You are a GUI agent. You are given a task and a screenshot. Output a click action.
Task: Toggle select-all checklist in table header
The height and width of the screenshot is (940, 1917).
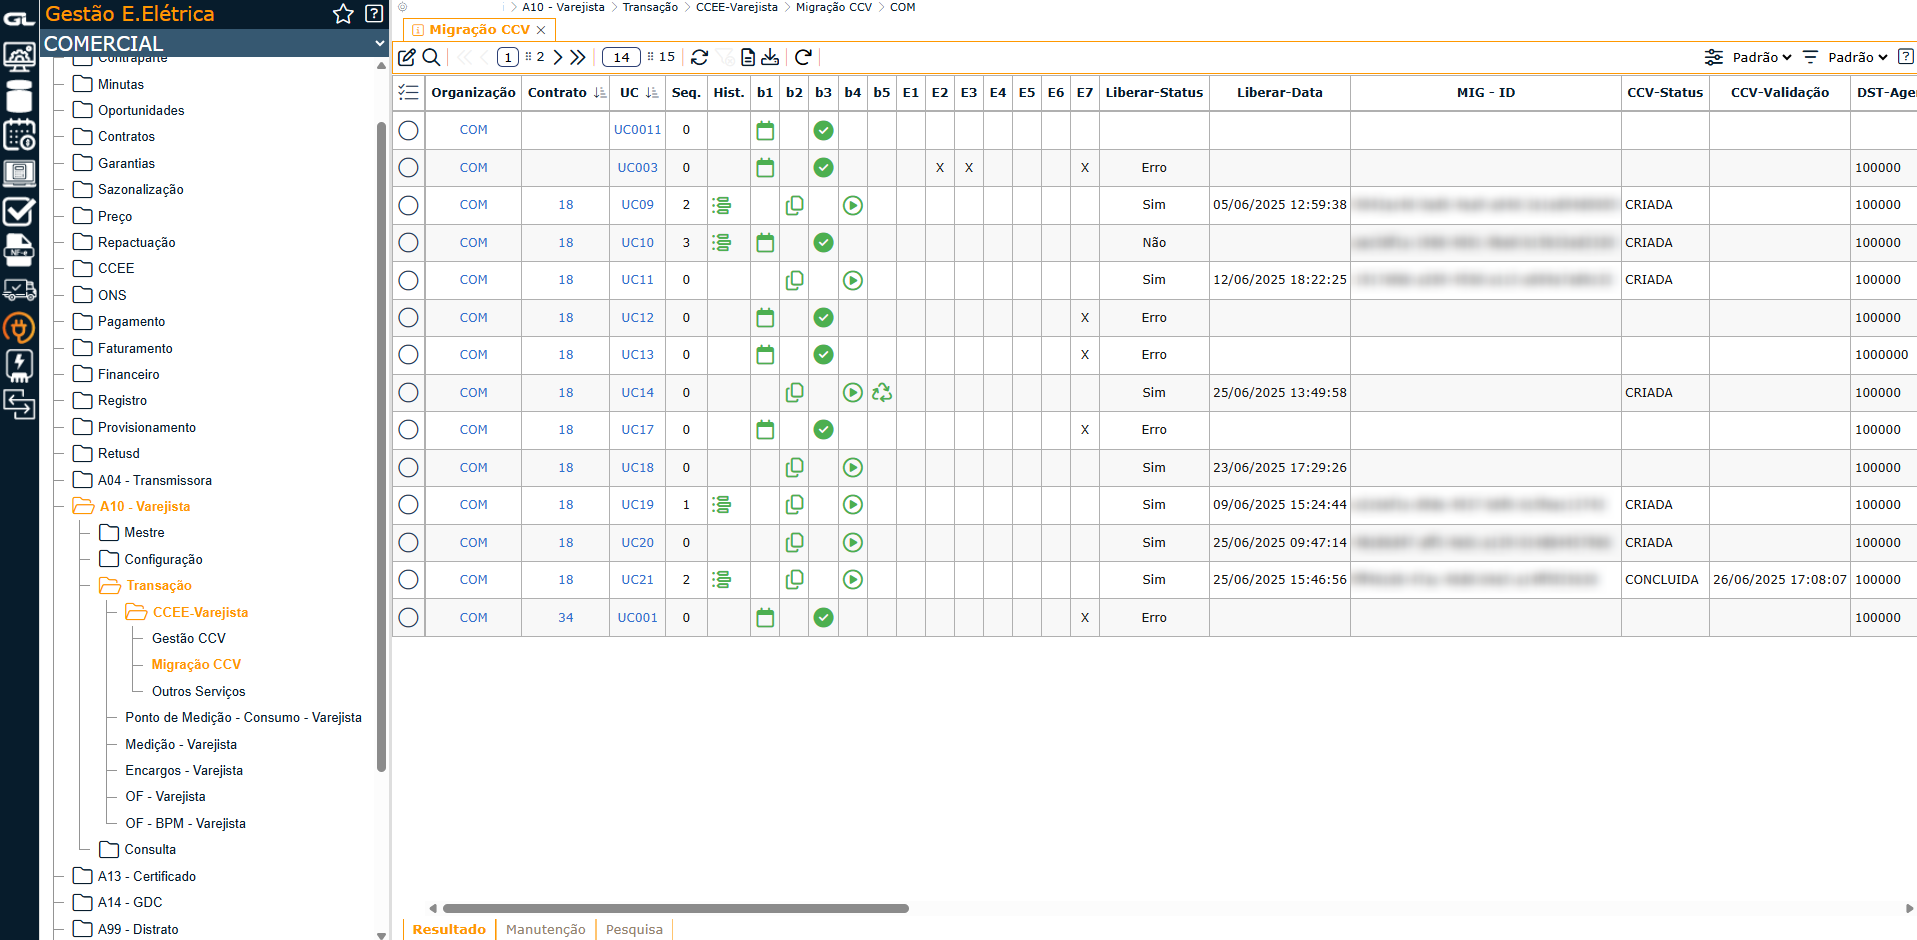click(408, 93)
